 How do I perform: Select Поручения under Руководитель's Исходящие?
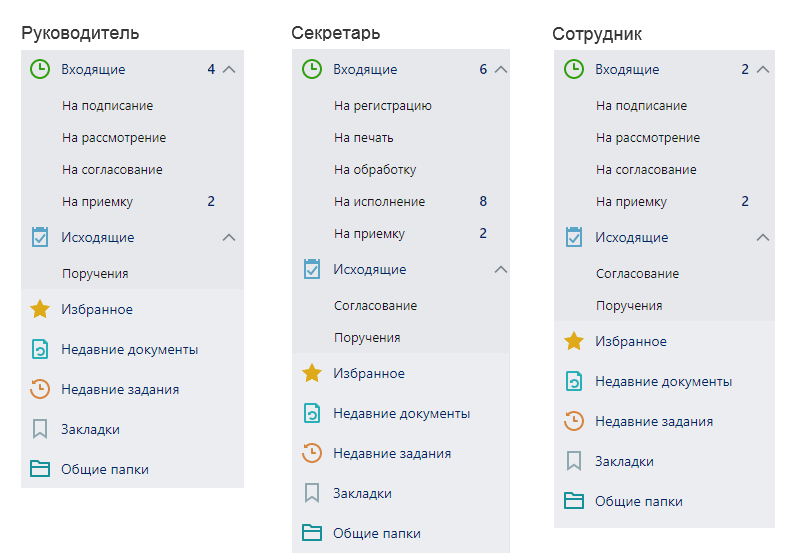pos(95,273)
